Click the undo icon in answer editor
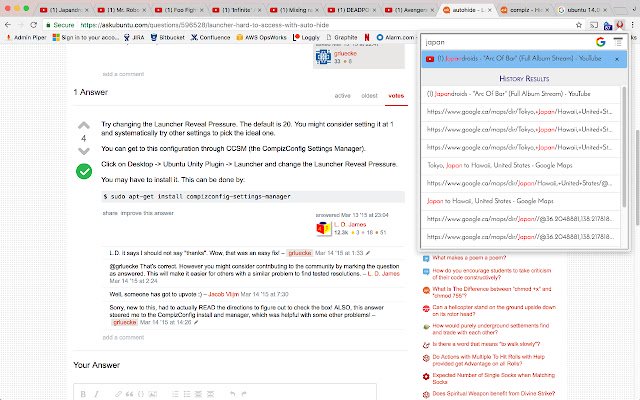The height and width of the screenshot is (400, 640). pyautogui.click(x=233, y=394)
